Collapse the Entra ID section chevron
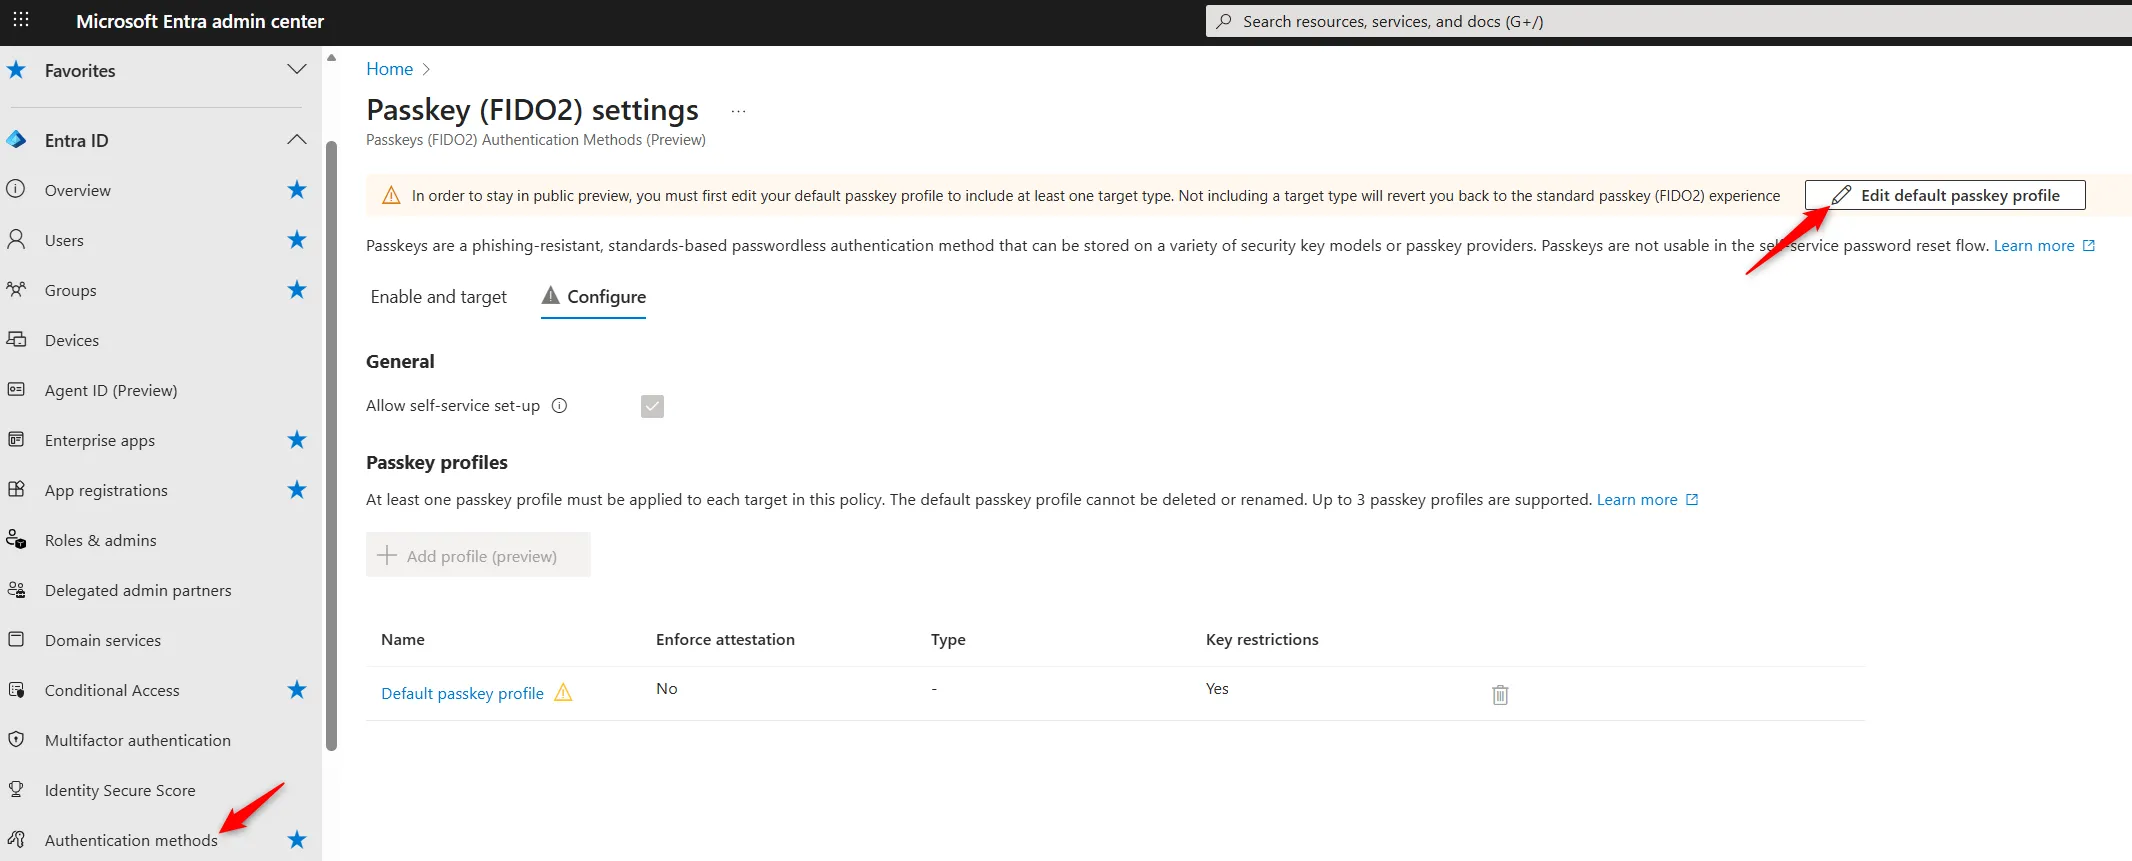This screenshot has height=861, width=2132. (x=297, y=140)
